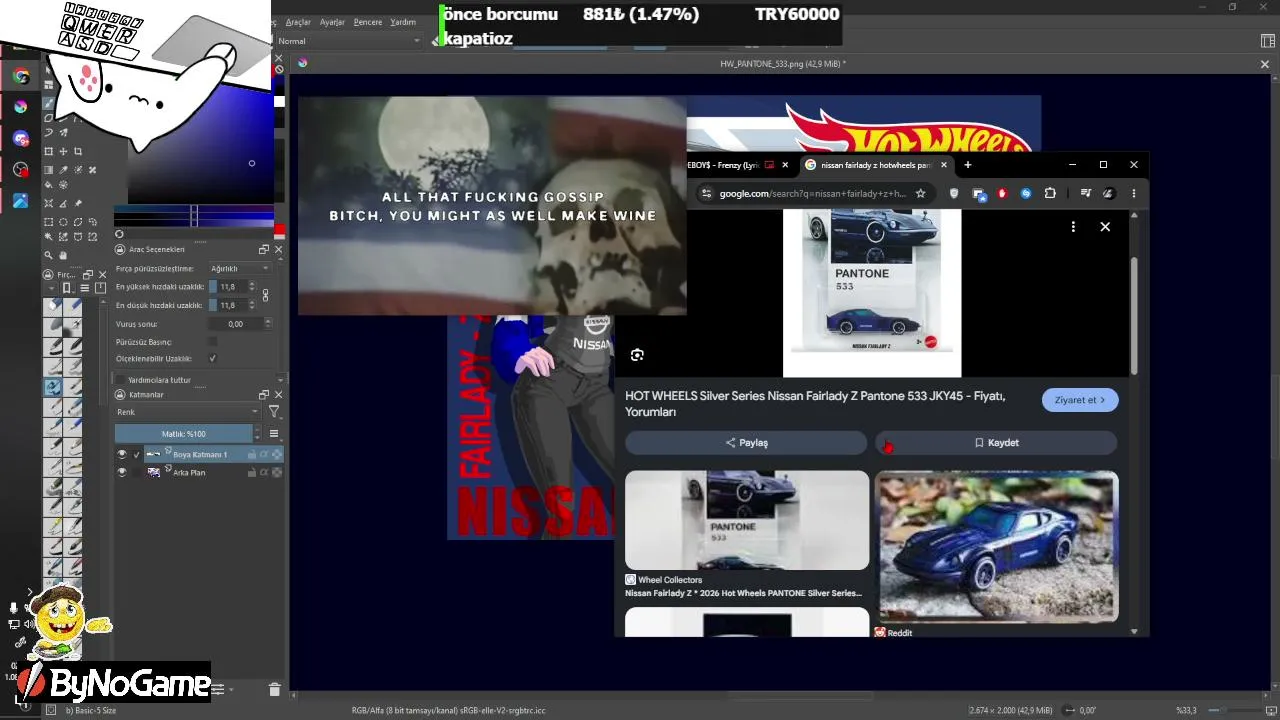Click the chain link icon beside distance values

(x=265, y=296)
